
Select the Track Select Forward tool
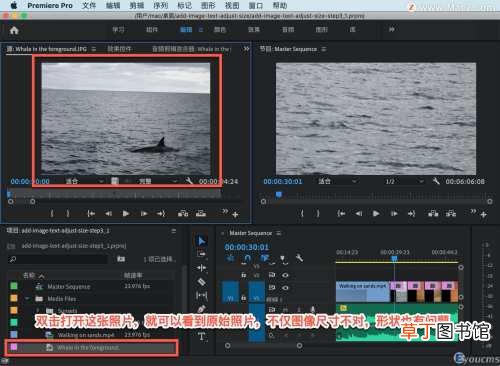(201, 254)
